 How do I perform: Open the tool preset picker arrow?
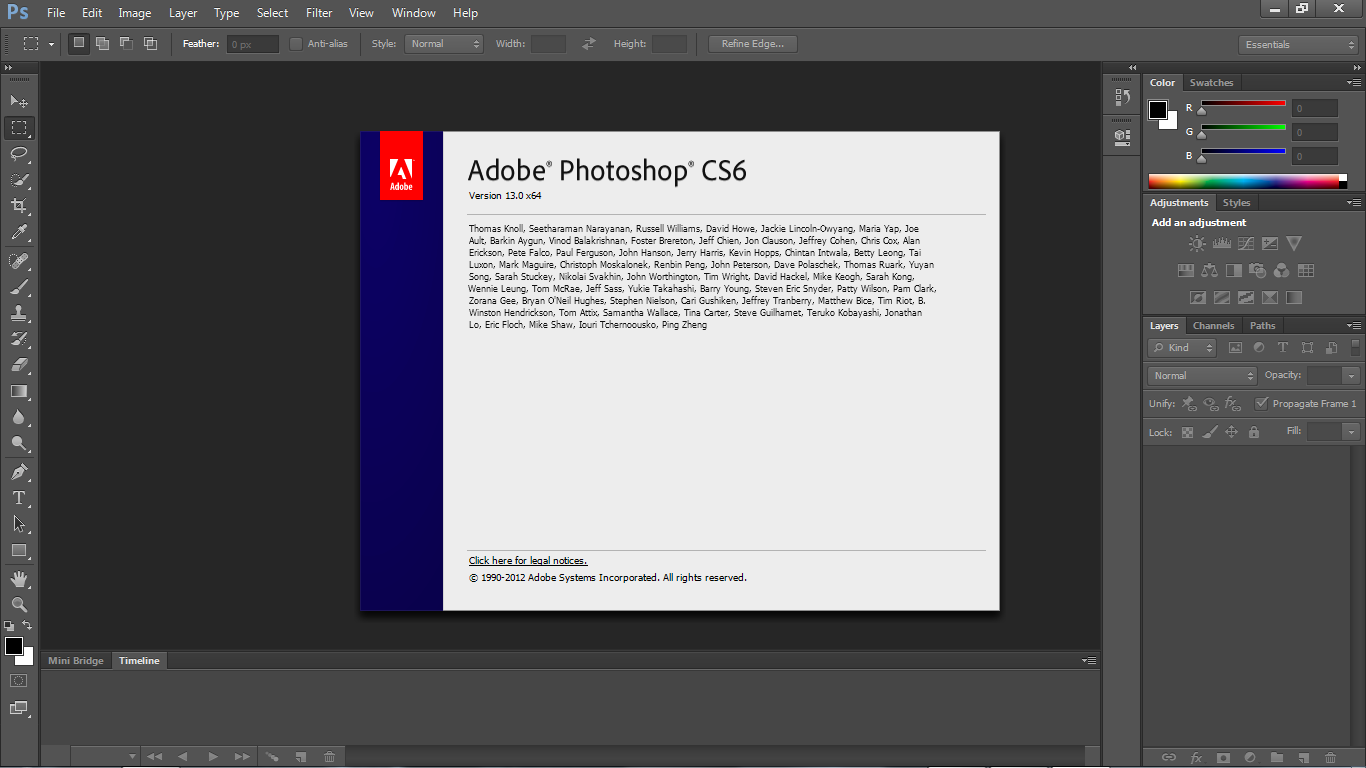click(x=51, y=44)
